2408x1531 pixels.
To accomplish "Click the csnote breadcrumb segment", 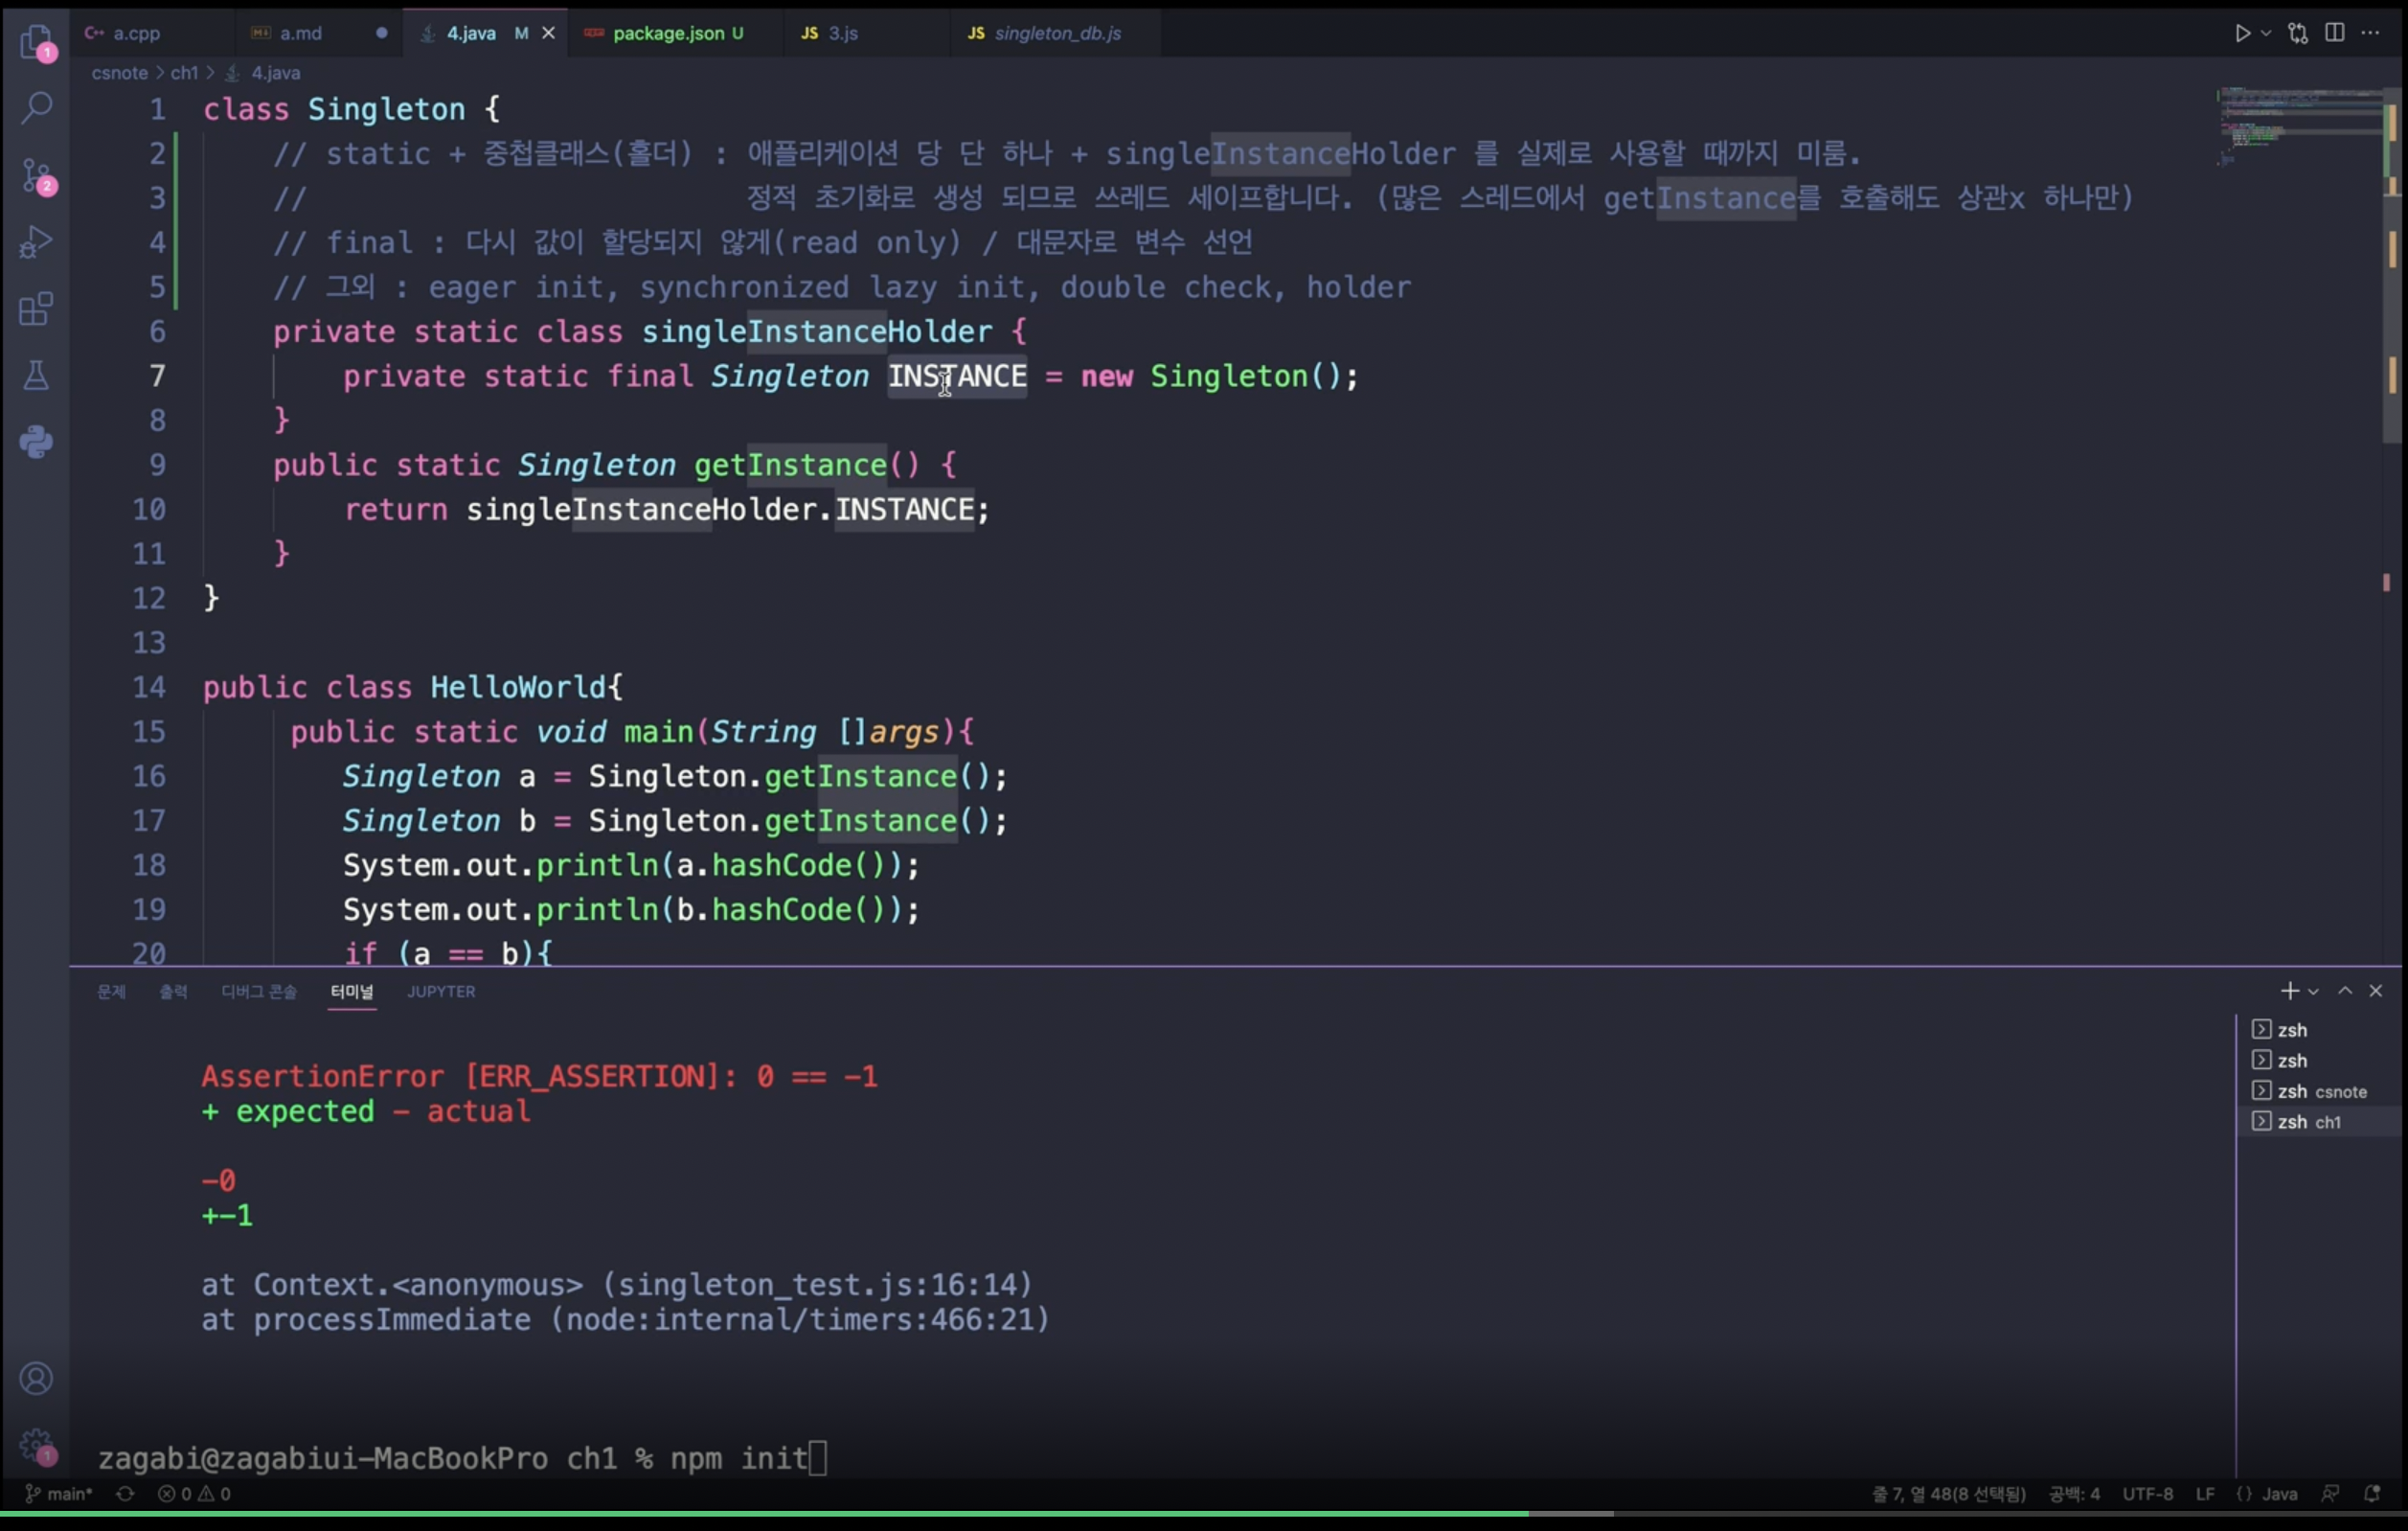I will point(119,73).
